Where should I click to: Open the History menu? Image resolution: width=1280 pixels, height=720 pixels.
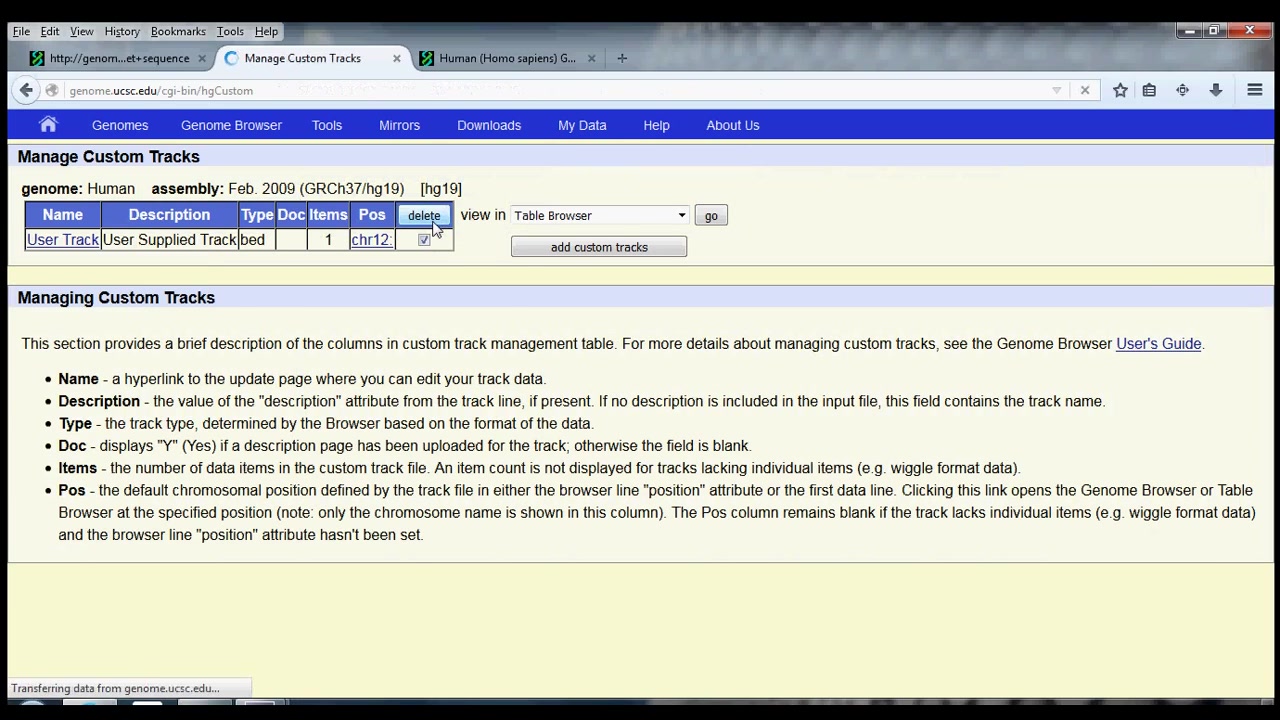122,31
